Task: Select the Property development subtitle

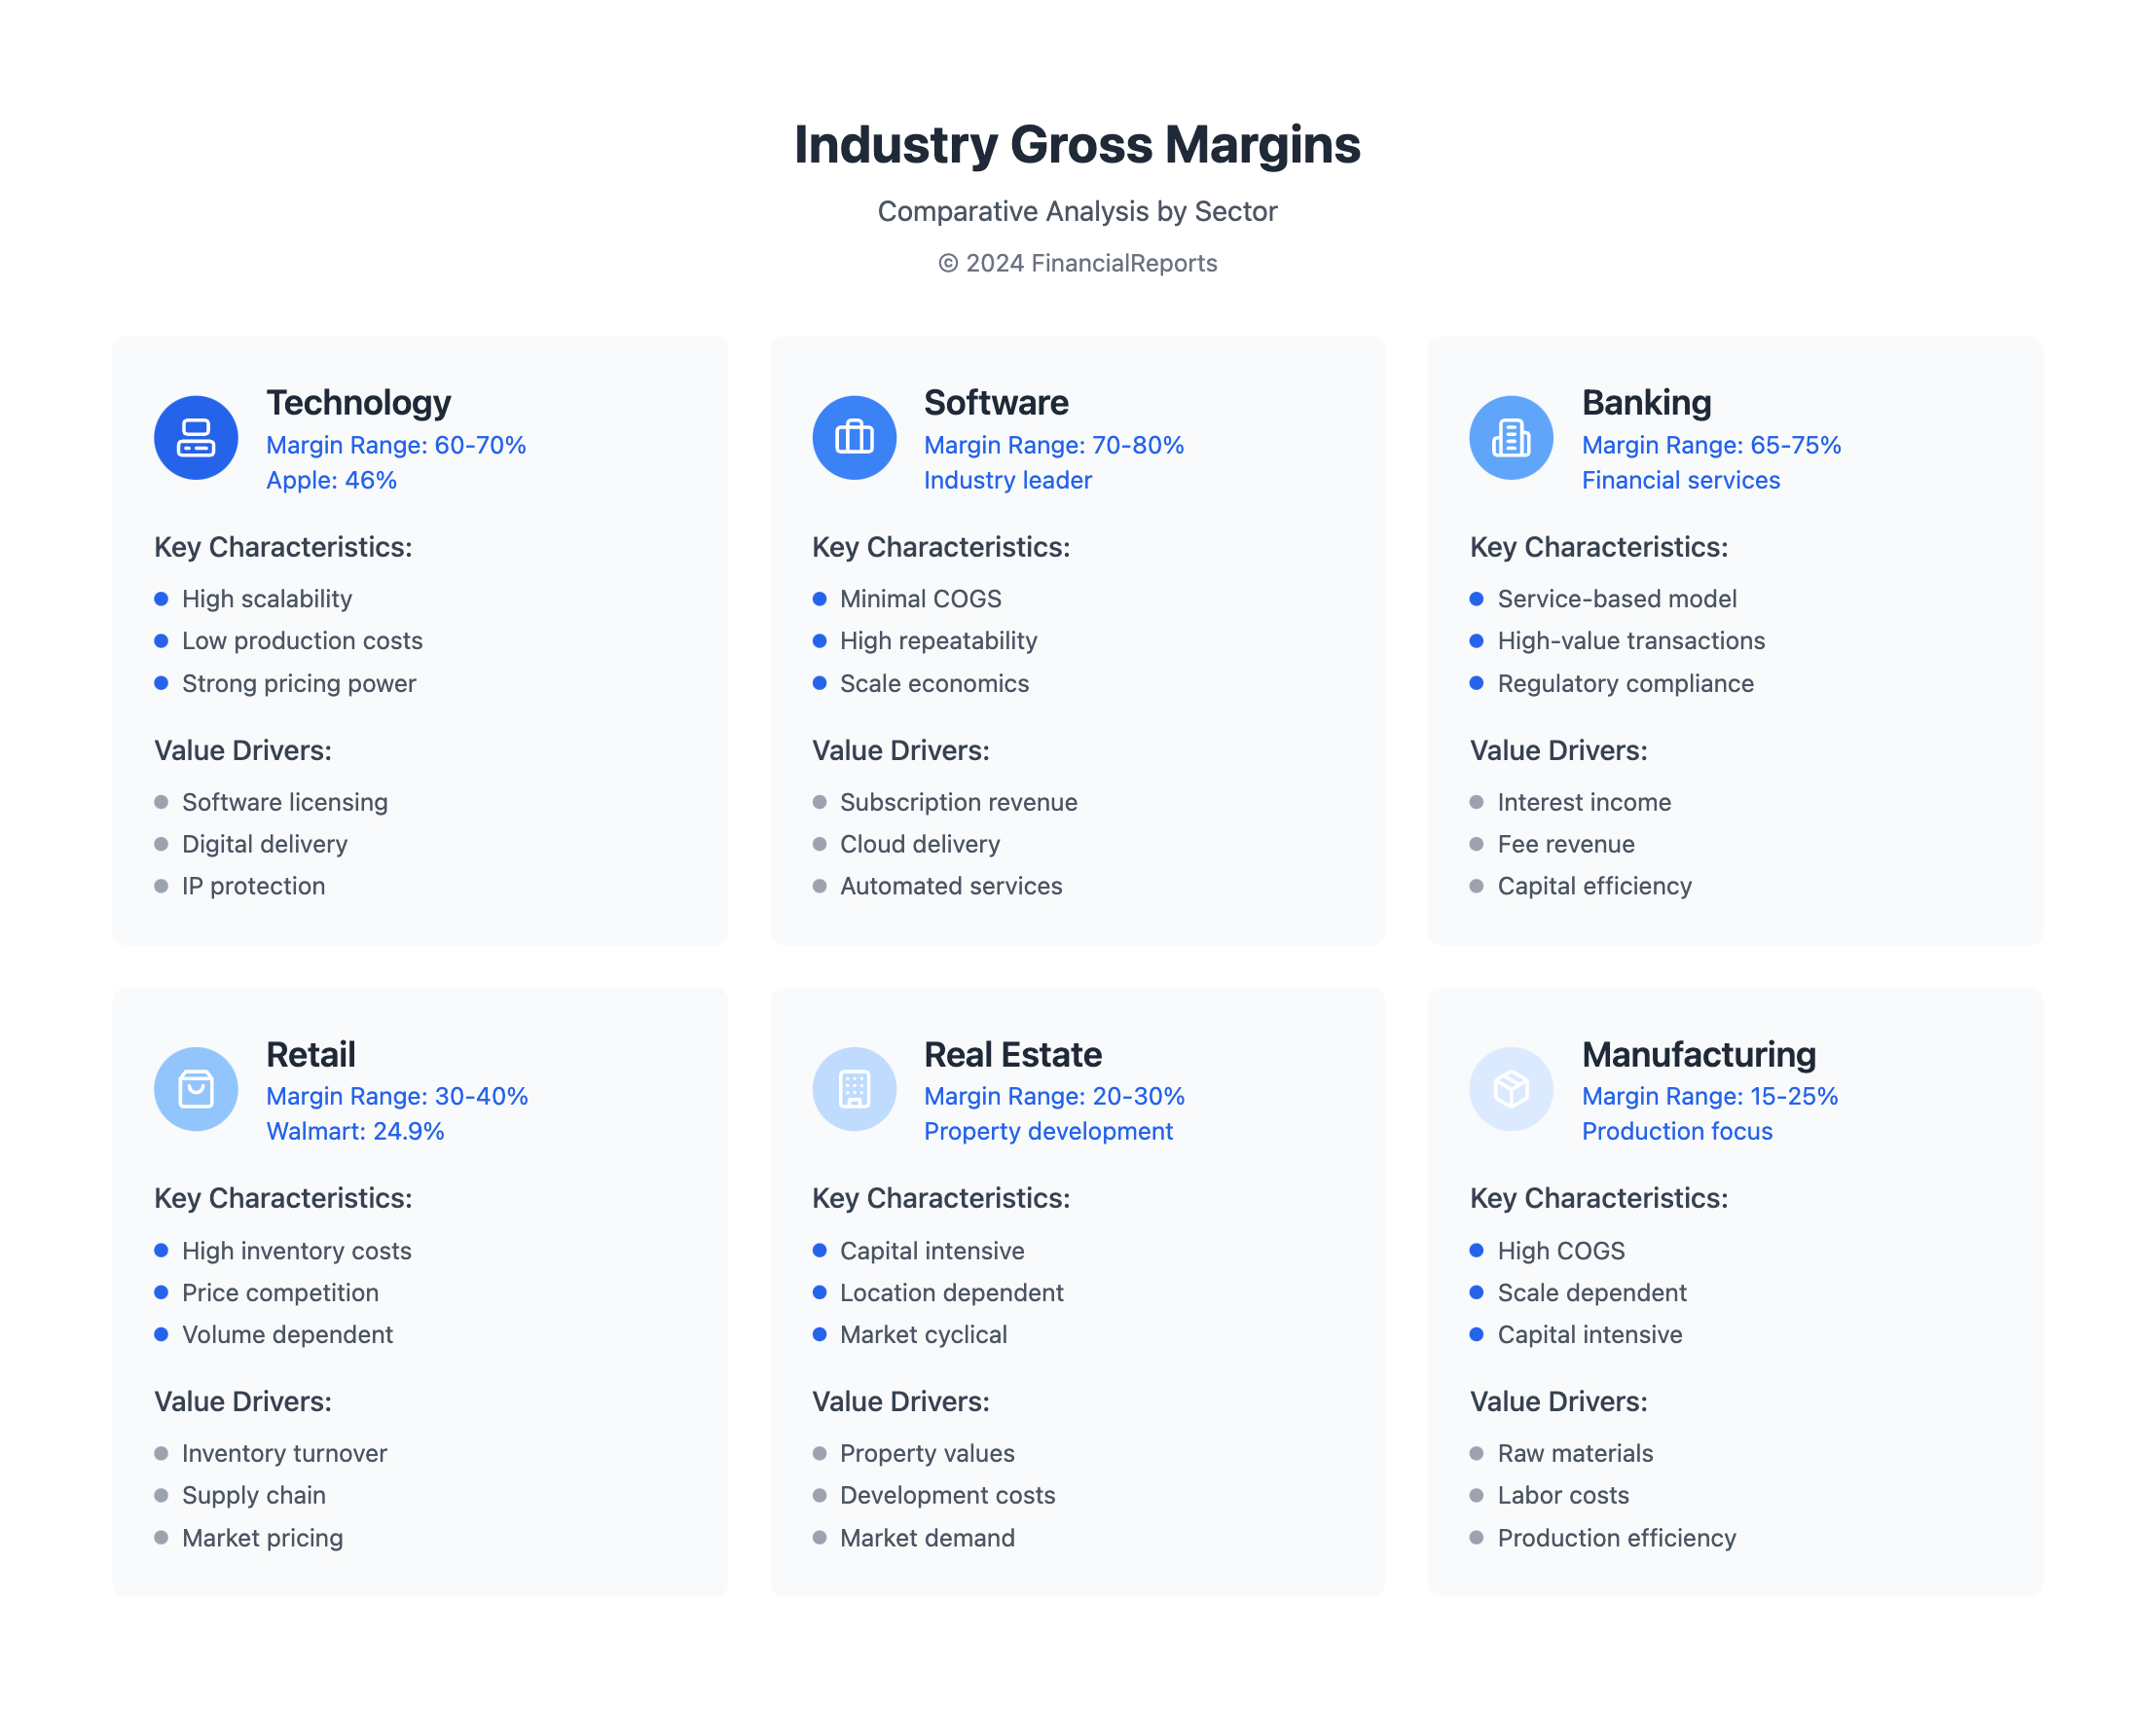Action: (x=1048, y=1131)
